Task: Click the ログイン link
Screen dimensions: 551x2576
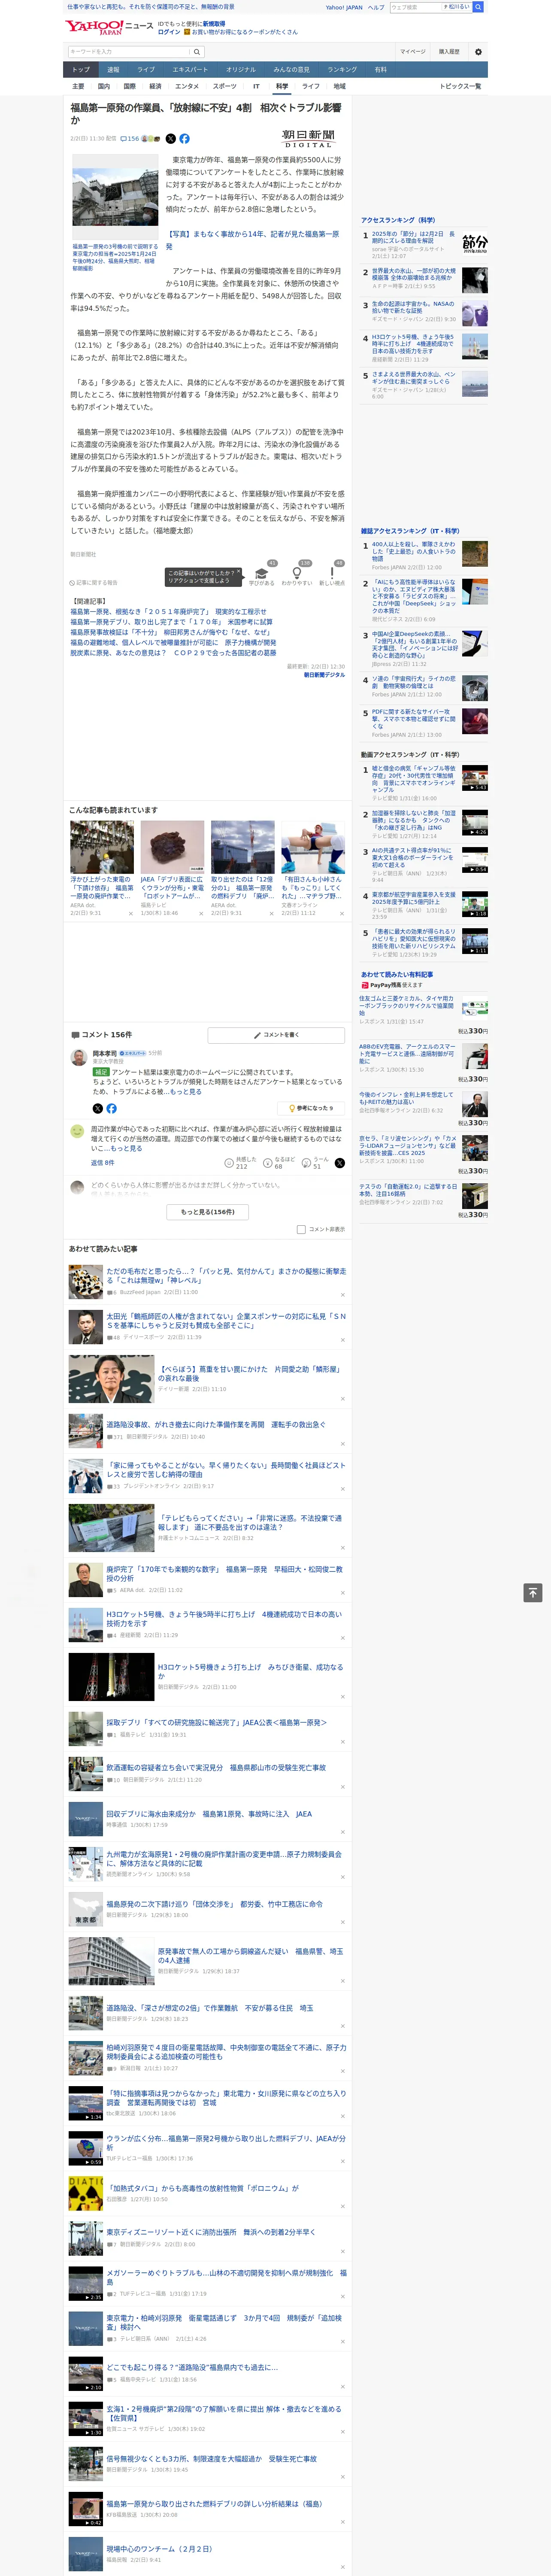Action: click(x=169, y=32)
